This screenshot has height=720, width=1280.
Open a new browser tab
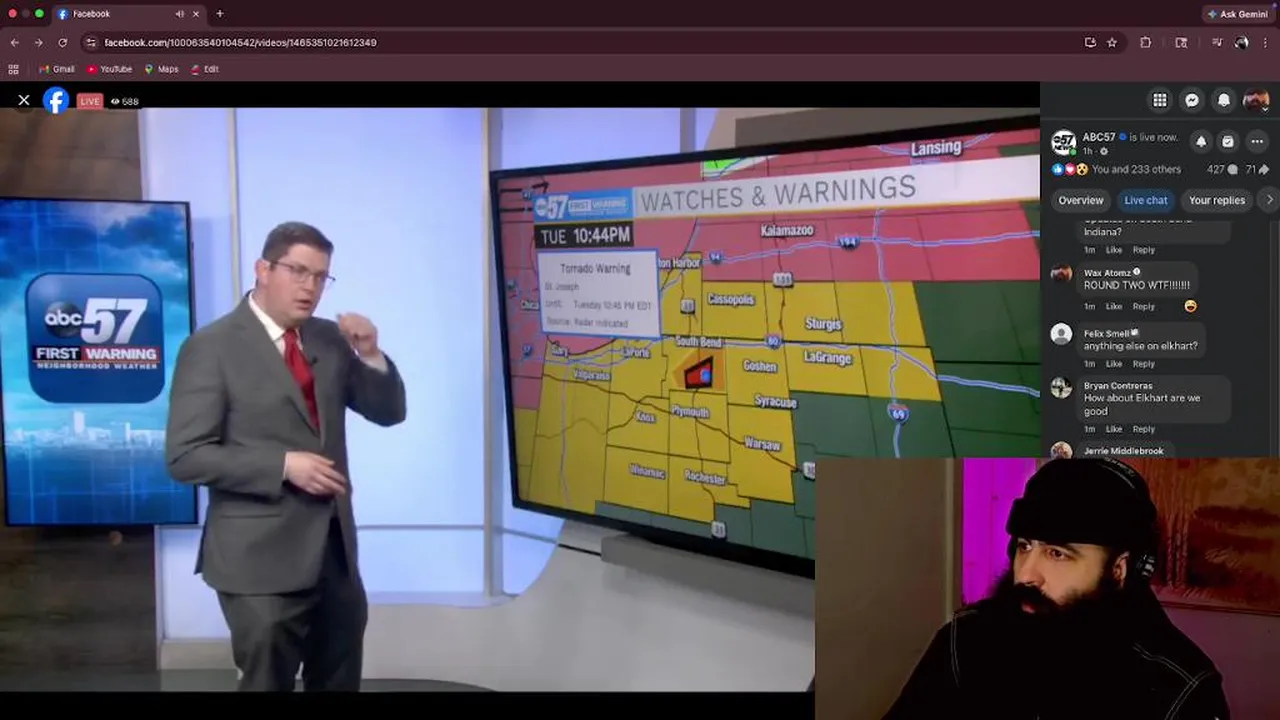click(x=220, y=14)
